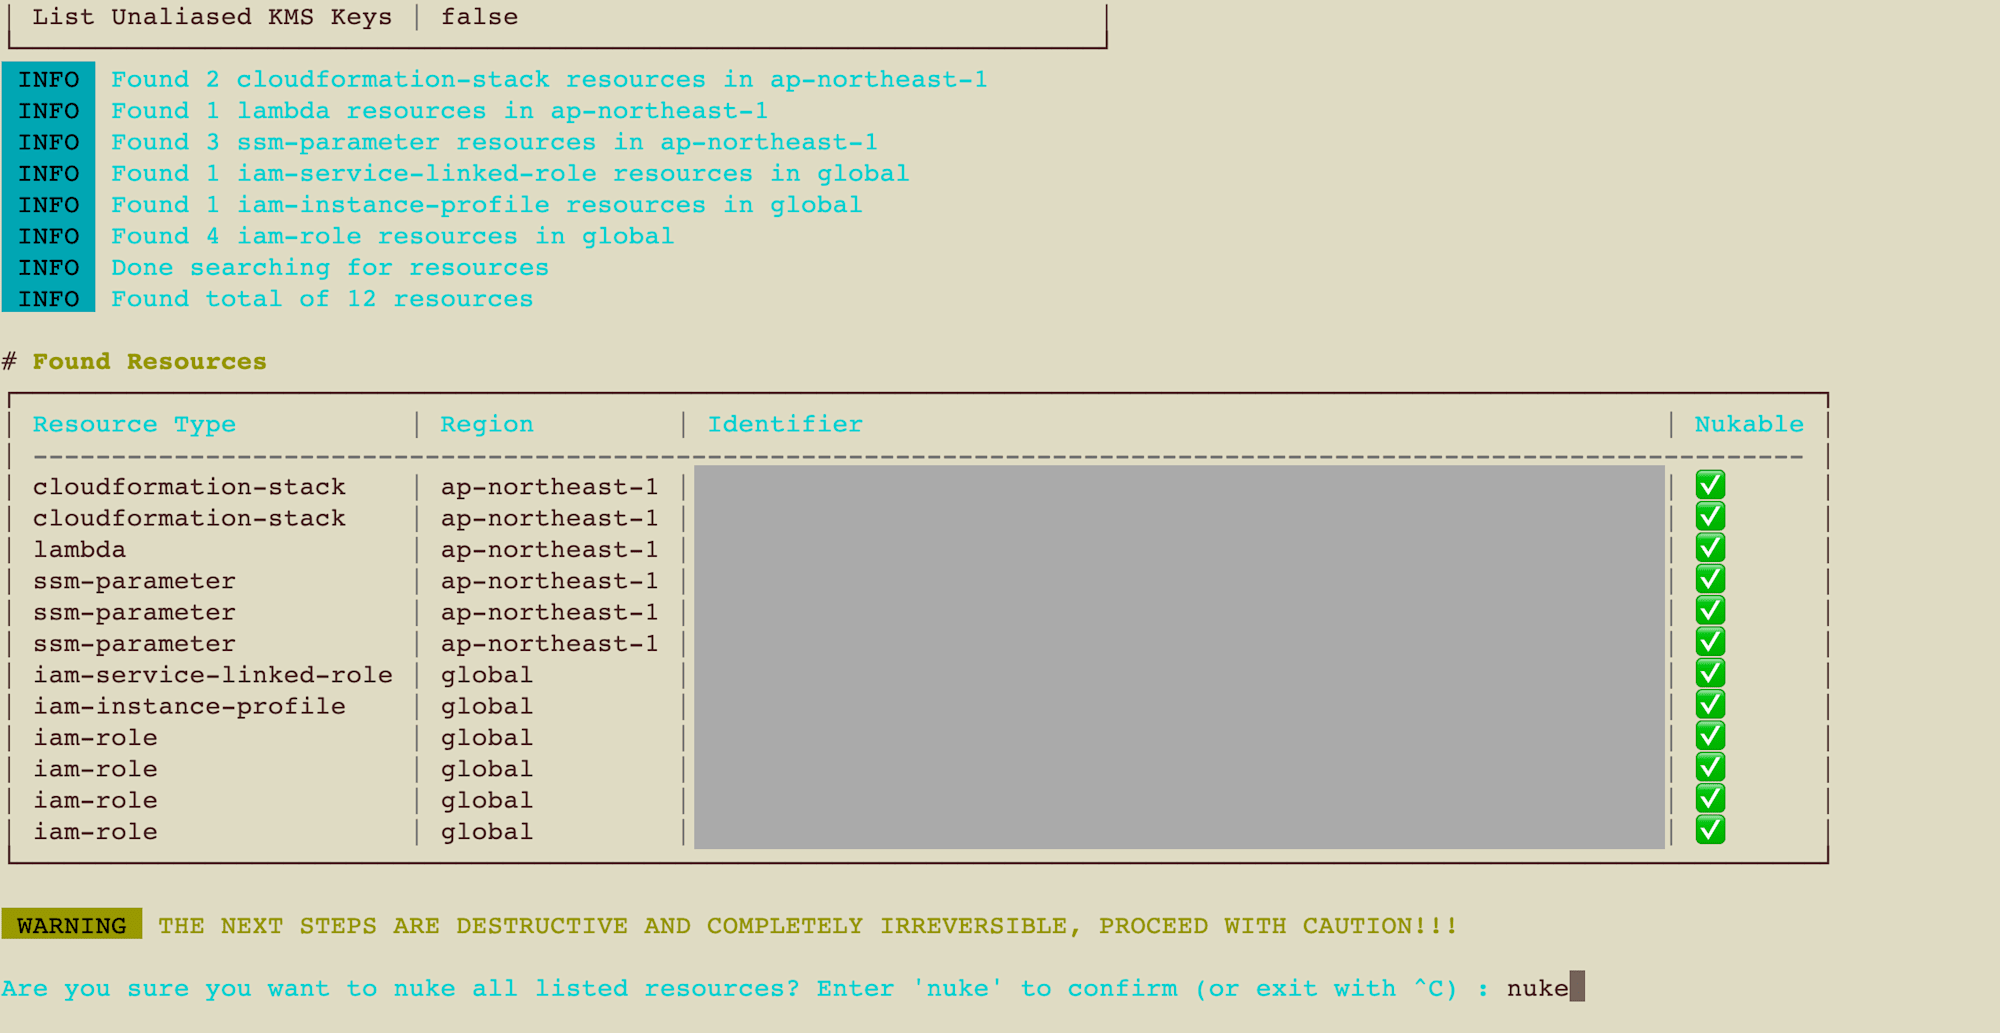Click the checkmark for the iam-service-linked-role row
The height and width of the screenshot is (1033, 2000).
pos(1710,673)
